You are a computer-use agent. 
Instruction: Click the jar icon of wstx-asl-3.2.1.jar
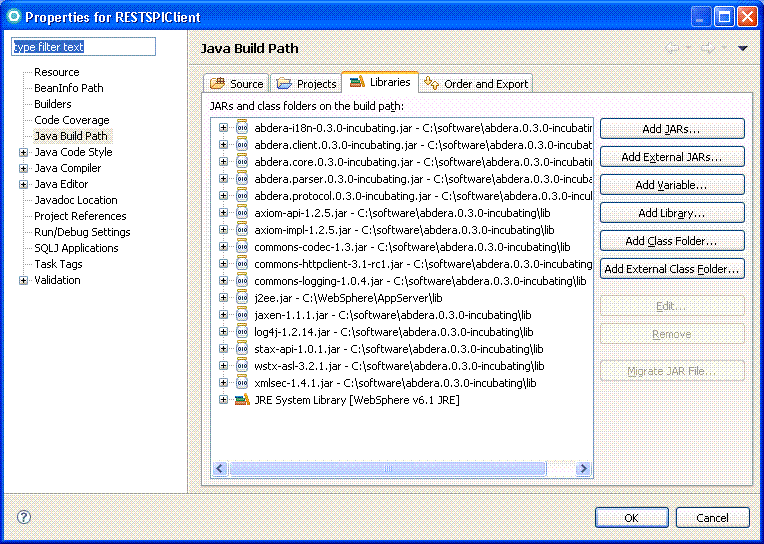coord(242,366)
